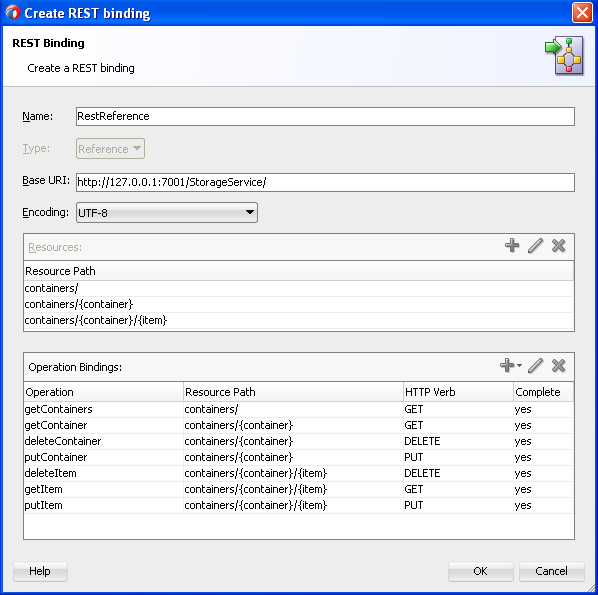
Task: Select the putContainer operation row
Action: point(299,457)
